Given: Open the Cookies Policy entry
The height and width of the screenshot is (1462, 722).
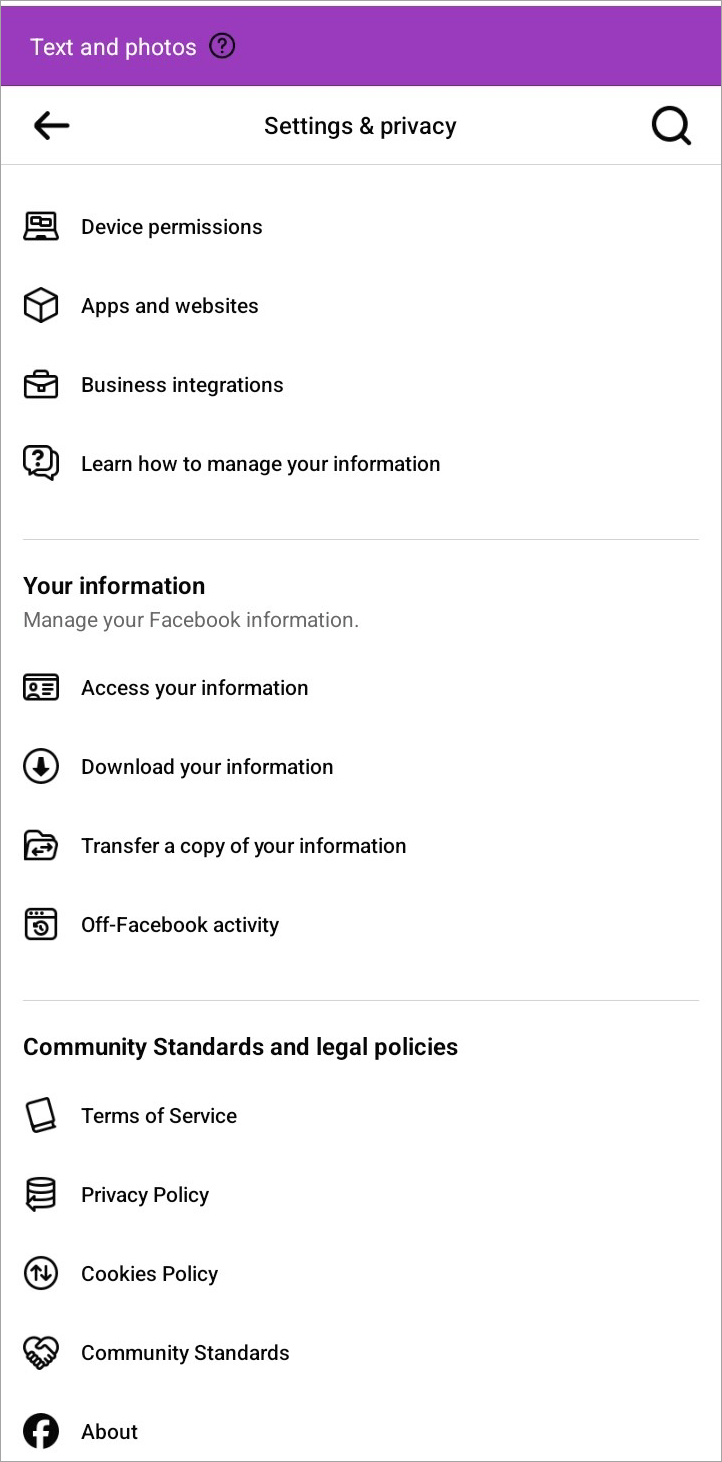Looking at the screenshot, I should pos(149,1274).
